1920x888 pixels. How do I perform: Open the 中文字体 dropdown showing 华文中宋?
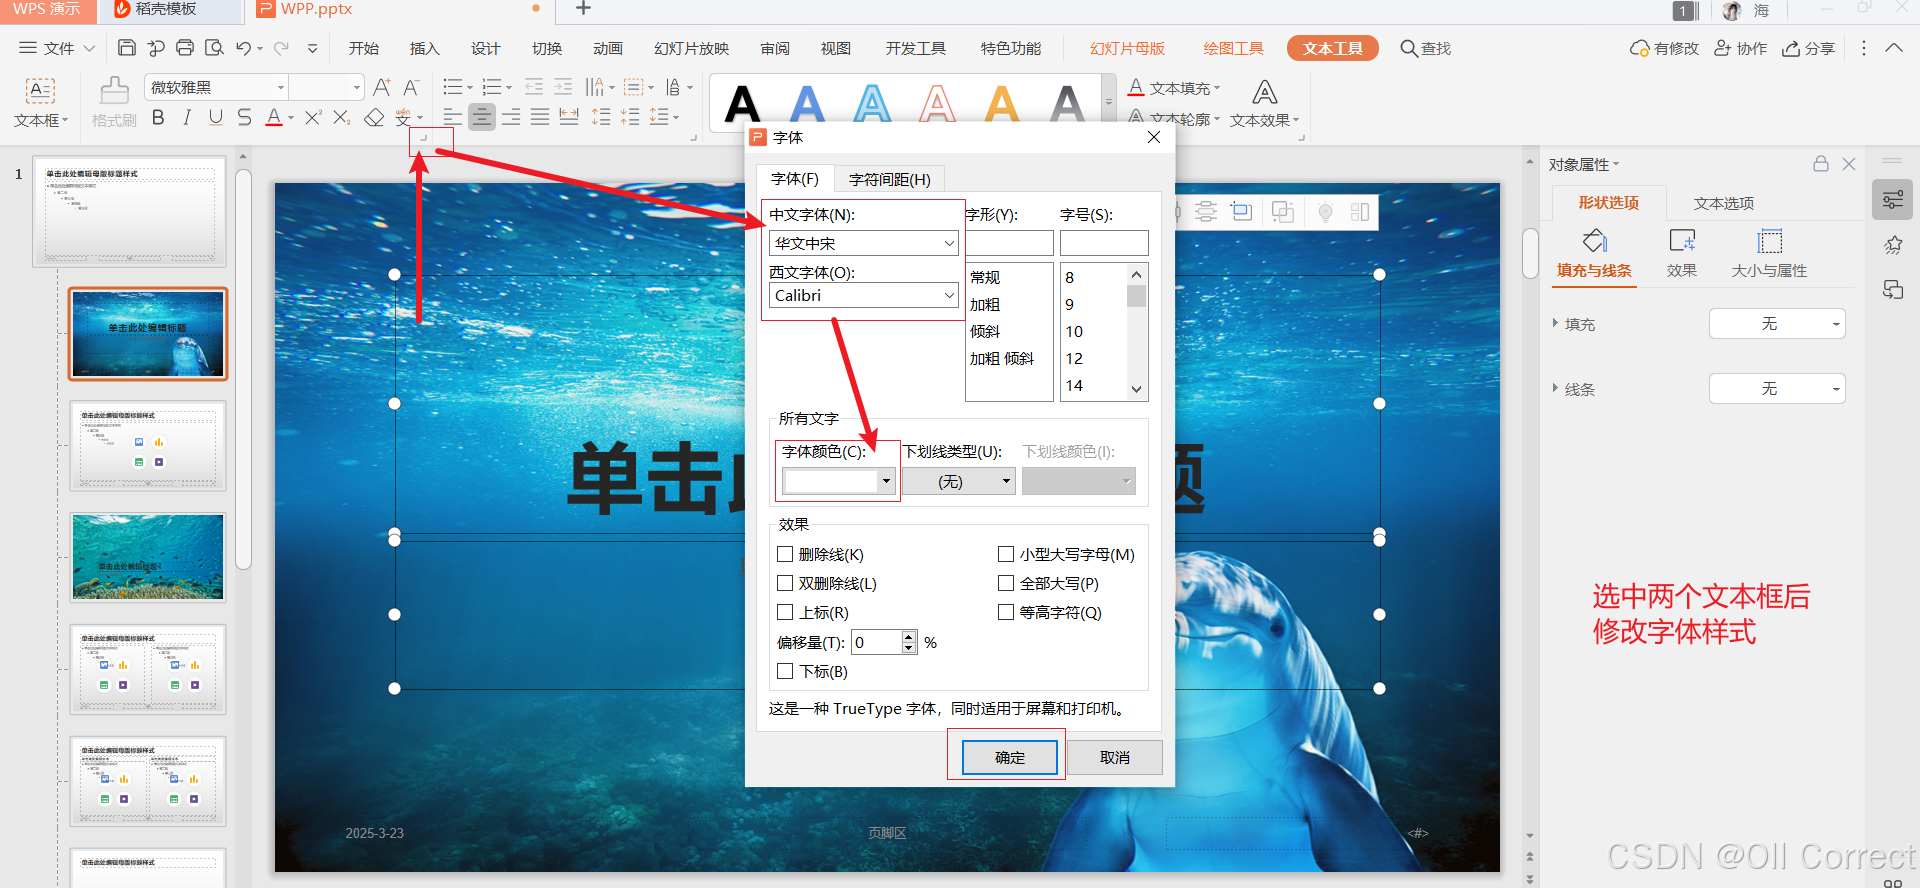[864, 243]
